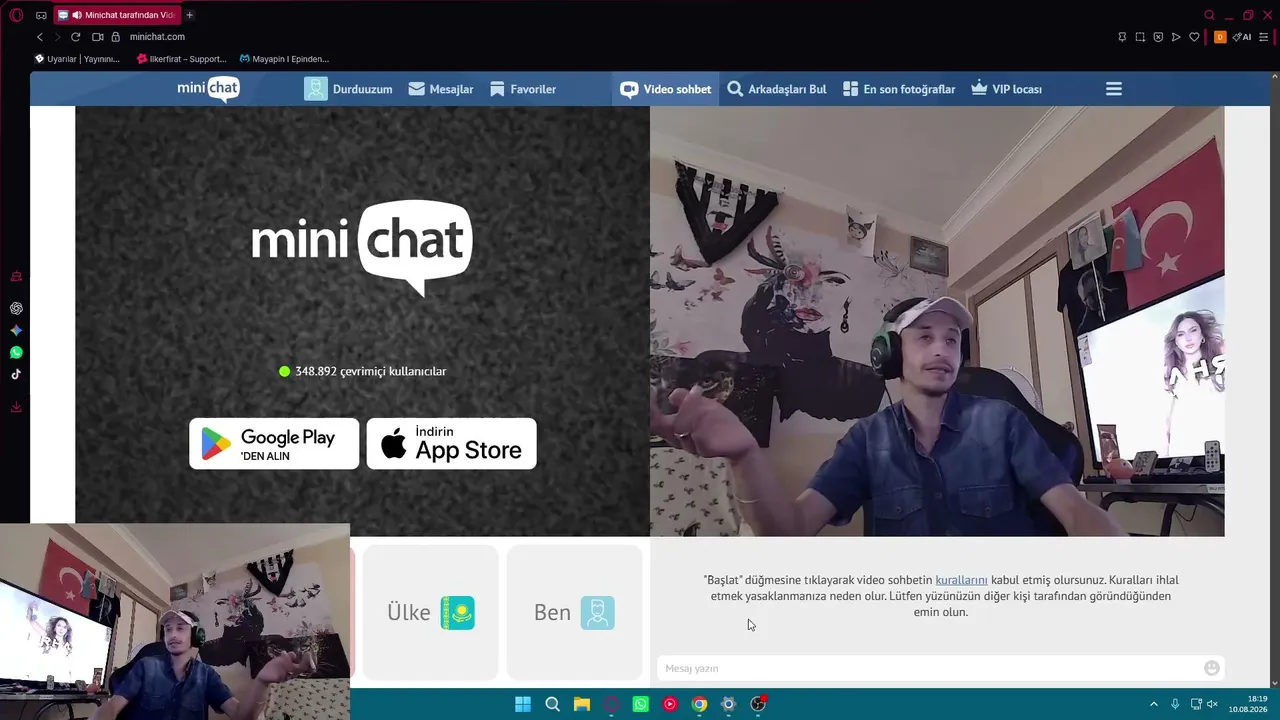Click the Google Play download badge
The height and width of the screenshot is (720, 1280).
click(x=274, y=443)
